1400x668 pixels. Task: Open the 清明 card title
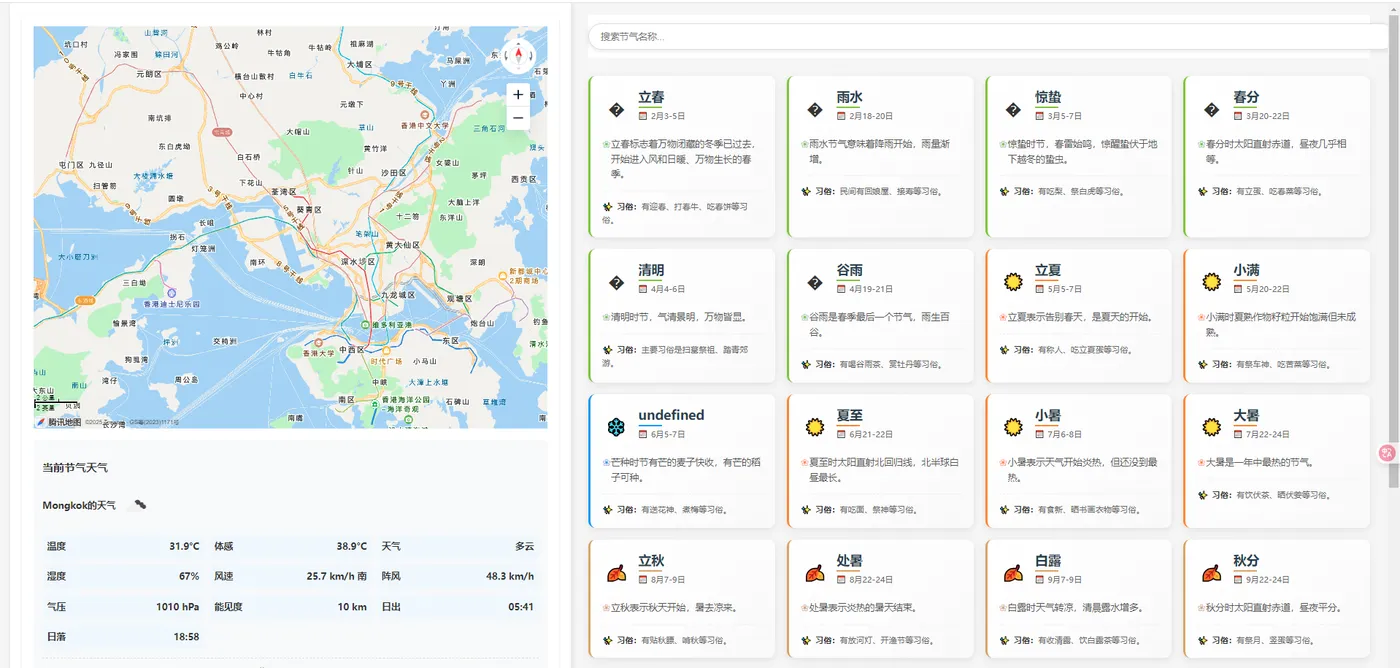[x=651, y=270]
